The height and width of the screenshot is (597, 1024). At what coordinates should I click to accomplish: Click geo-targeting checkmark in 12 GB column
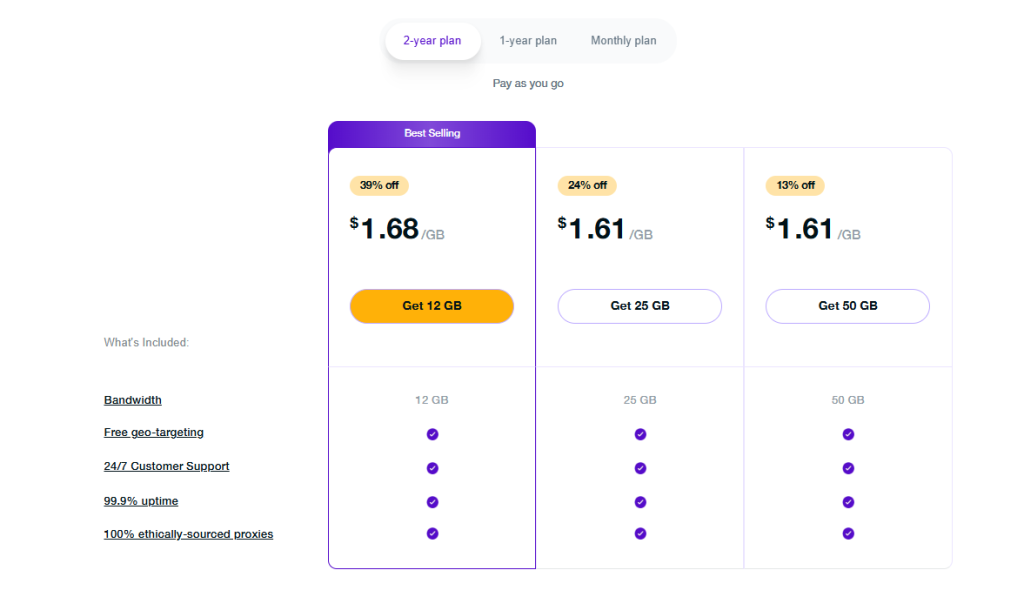coord(432,434)
